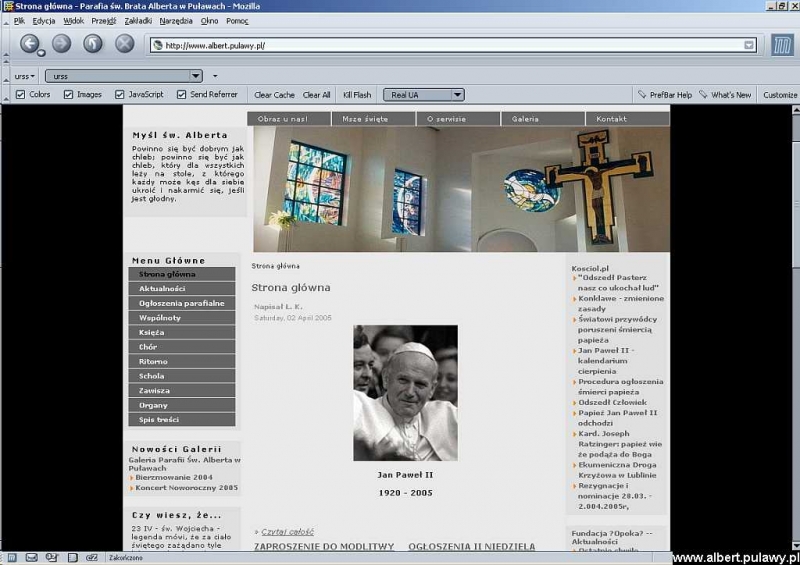Open the Narzędzia menu
The width and height of the screenshot is (800, 565).
click(x=176, y=21)
